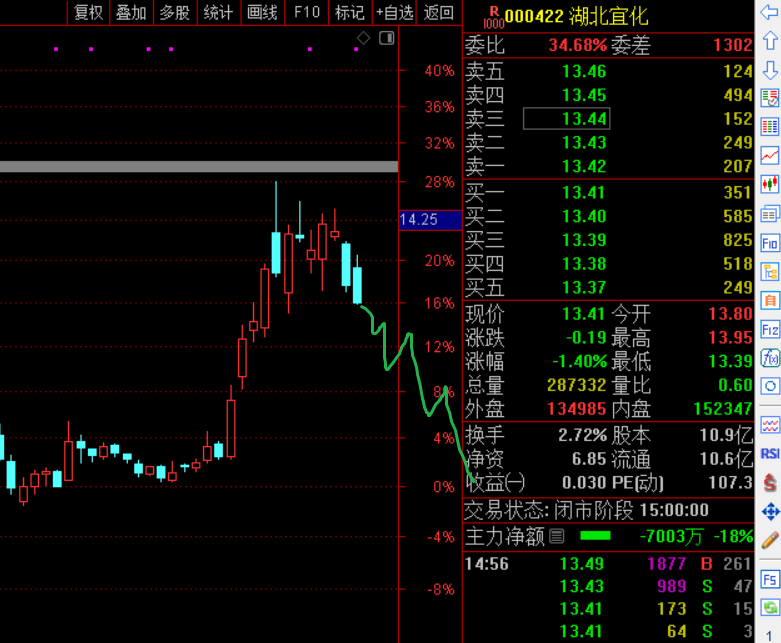Image resolution: width=781 pixels, height=643 pixels.
Task: Click the 14:56 trade row at 13.49
Action: click(x=608, y=564)
